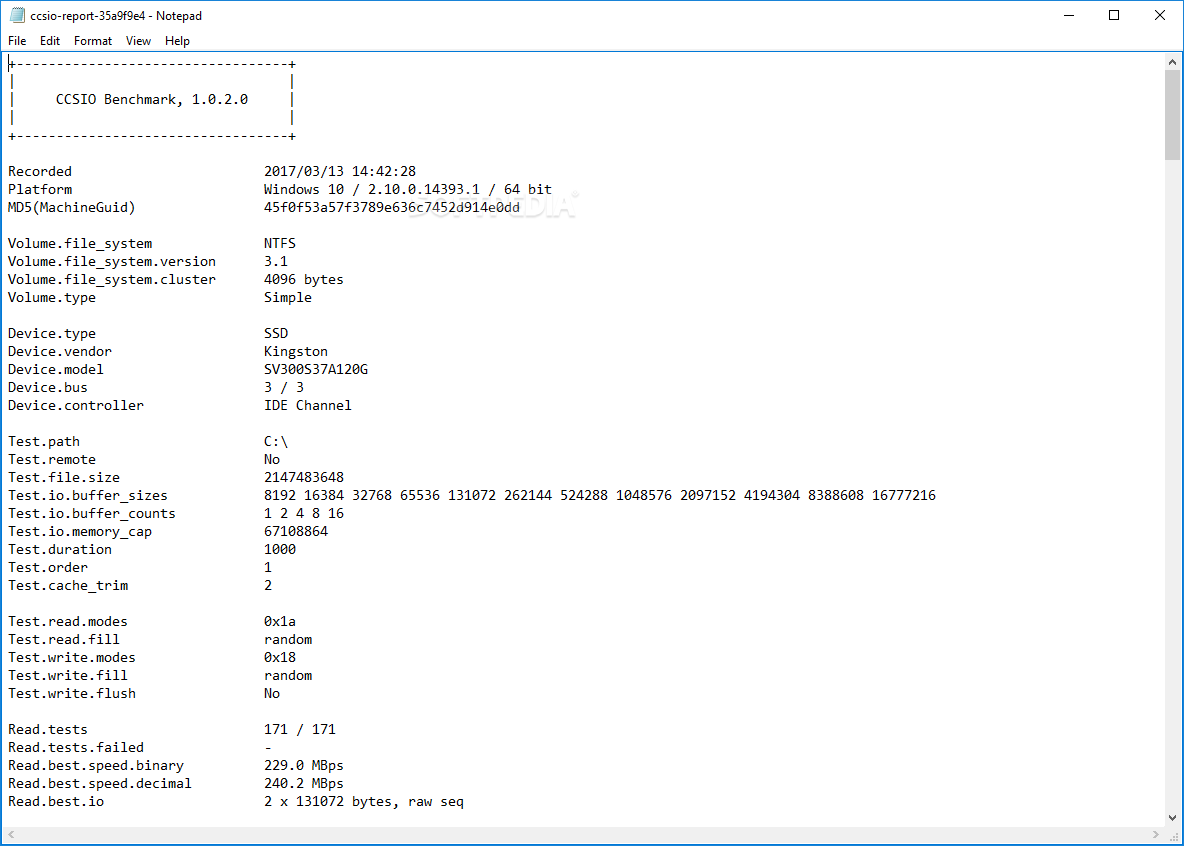Click the 'Kingston' vendor value
This screenshot has width=1184, height=846.
296,351
